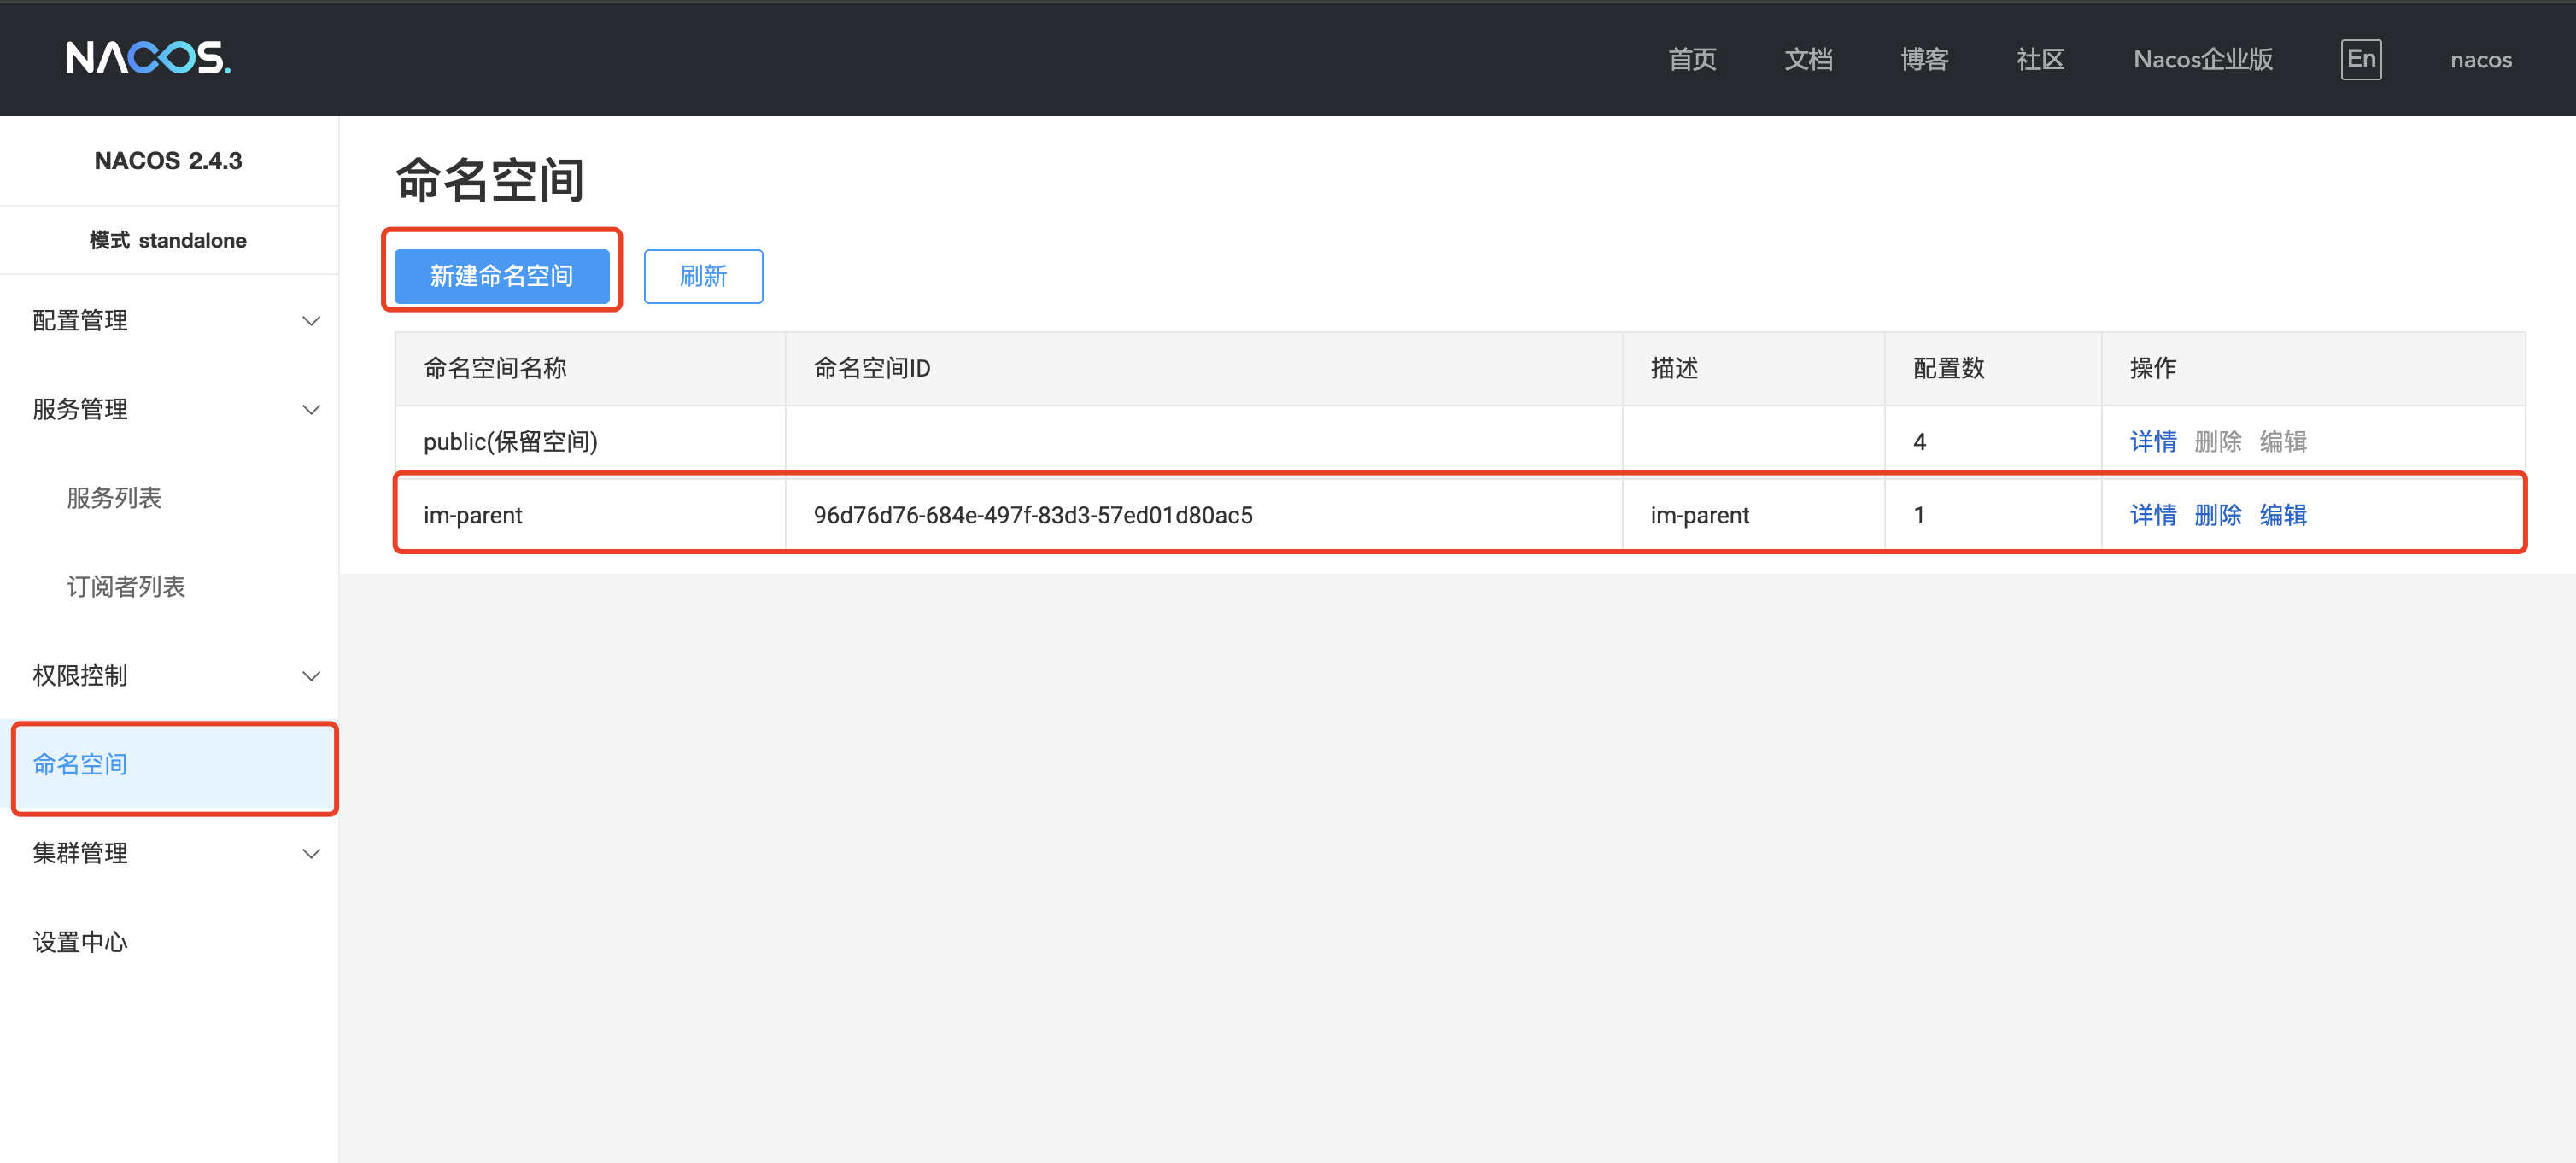
Task: Click the im-parent description cell
Action: point(1753,515)
